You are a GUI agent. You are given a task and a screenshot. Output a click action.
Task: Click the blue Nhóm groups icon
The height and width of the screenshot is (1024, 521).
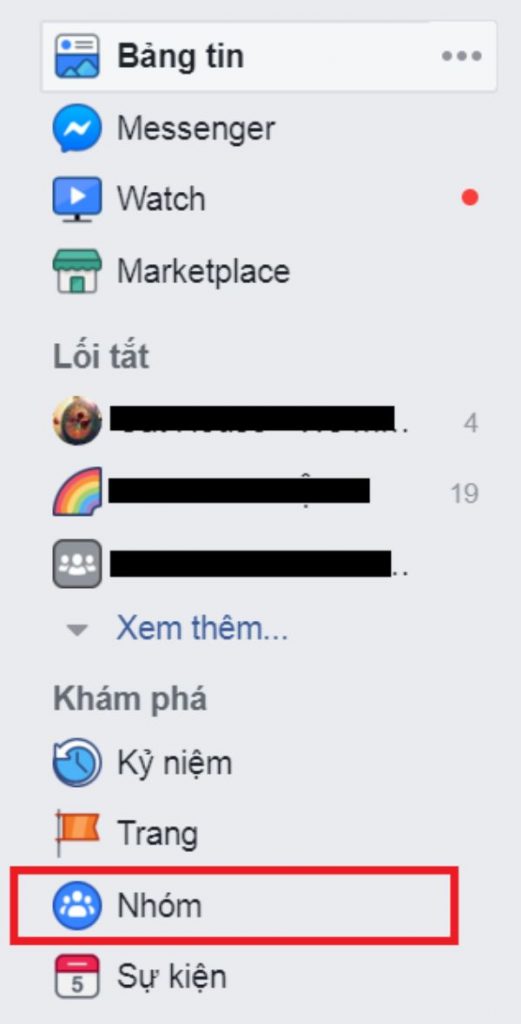click(x=77, y=905)
